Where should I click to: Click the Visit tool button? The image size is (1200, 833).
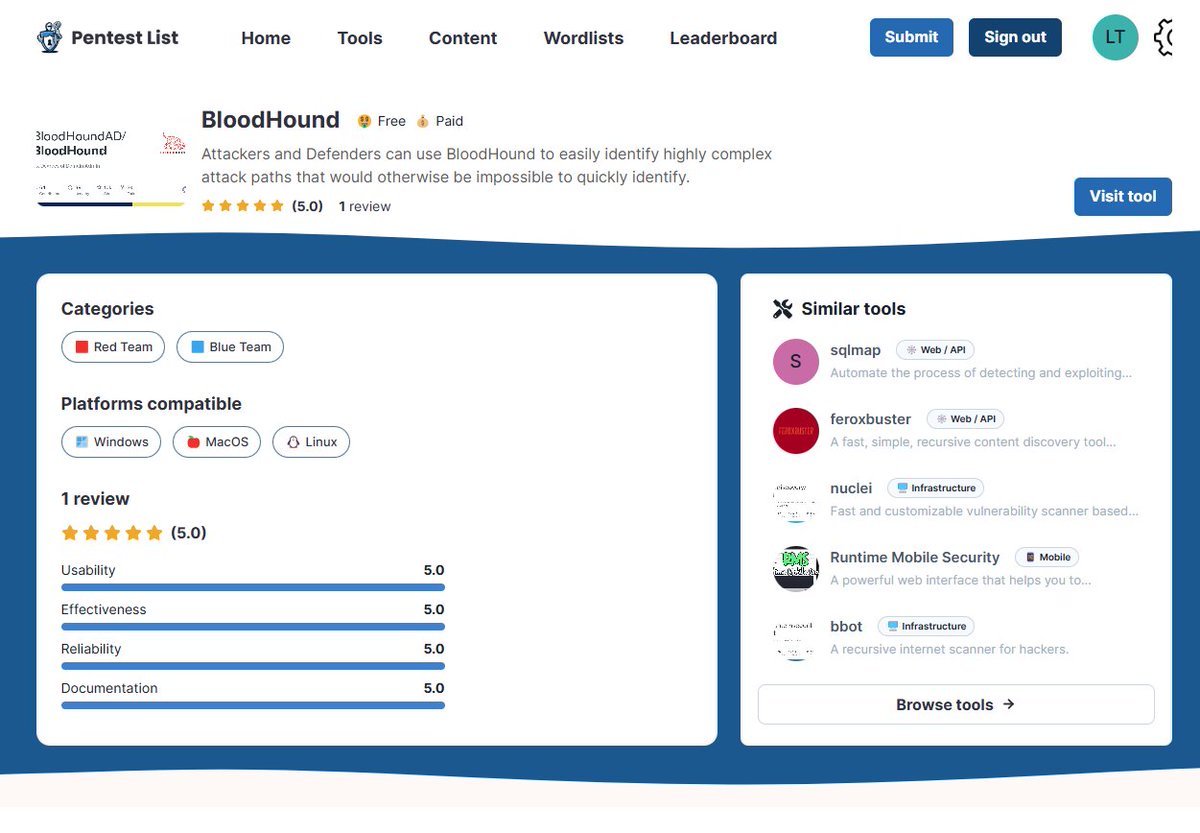coord(1123,196)
